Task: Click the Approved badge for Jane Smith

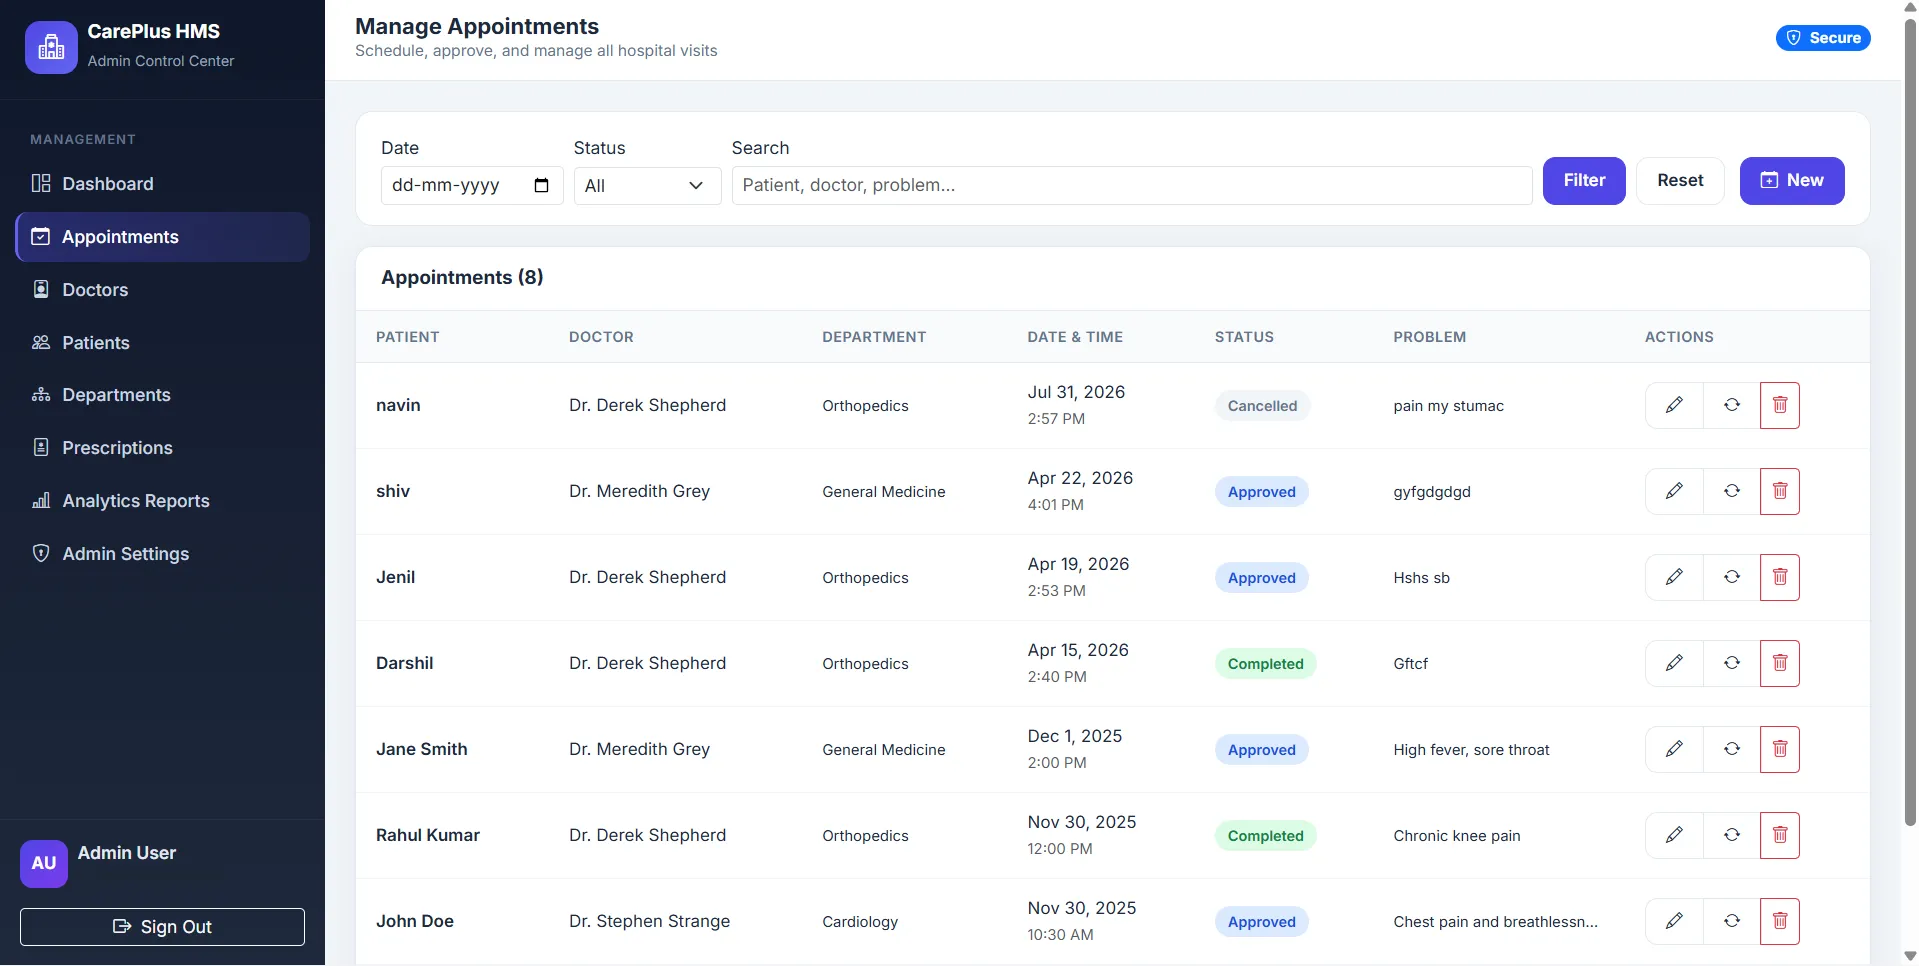Action: [1262, 750]
